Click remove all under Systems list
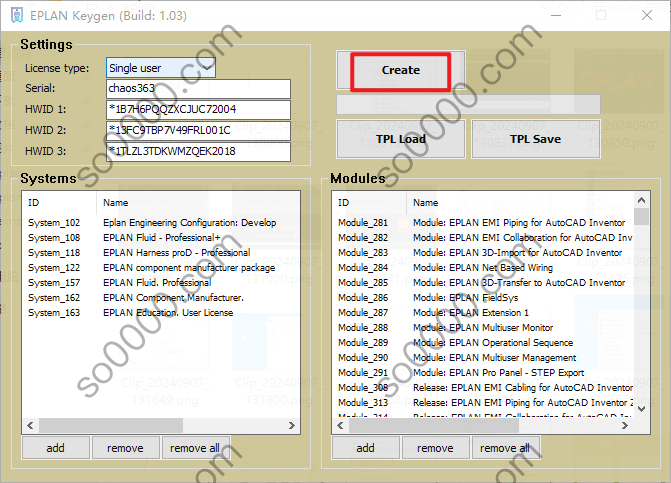Screen dimensions: 671x483 (x=195, y=448)
